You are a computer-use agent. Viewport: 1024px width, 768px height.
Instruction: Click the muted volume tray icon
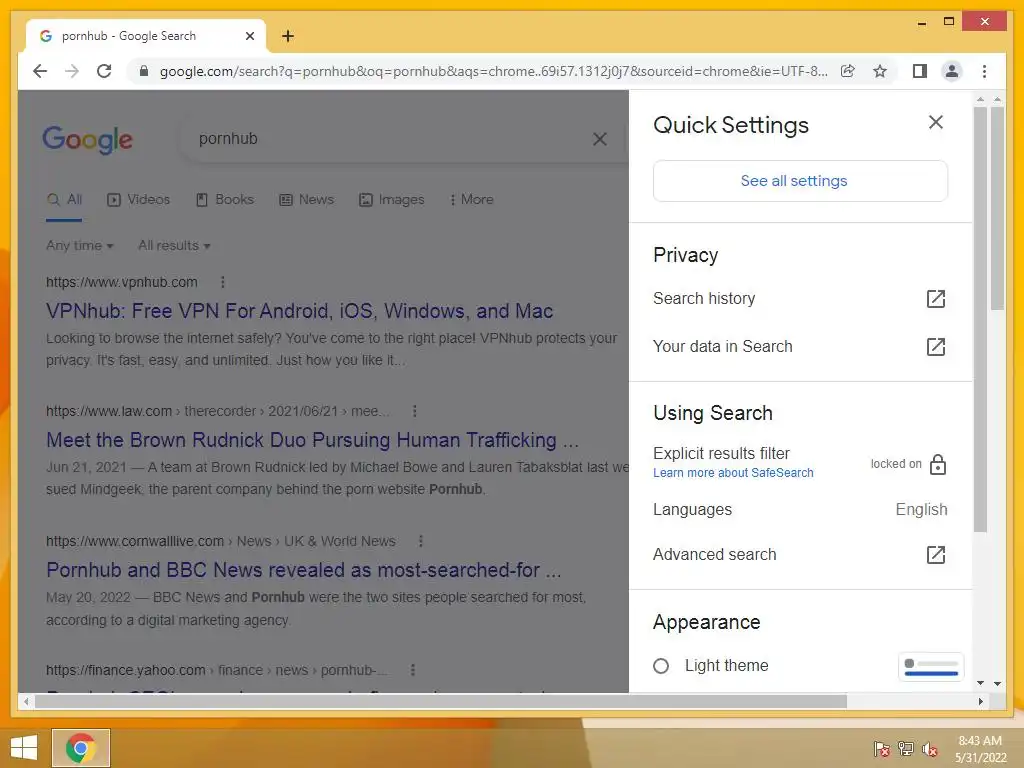tap(930, 748)
